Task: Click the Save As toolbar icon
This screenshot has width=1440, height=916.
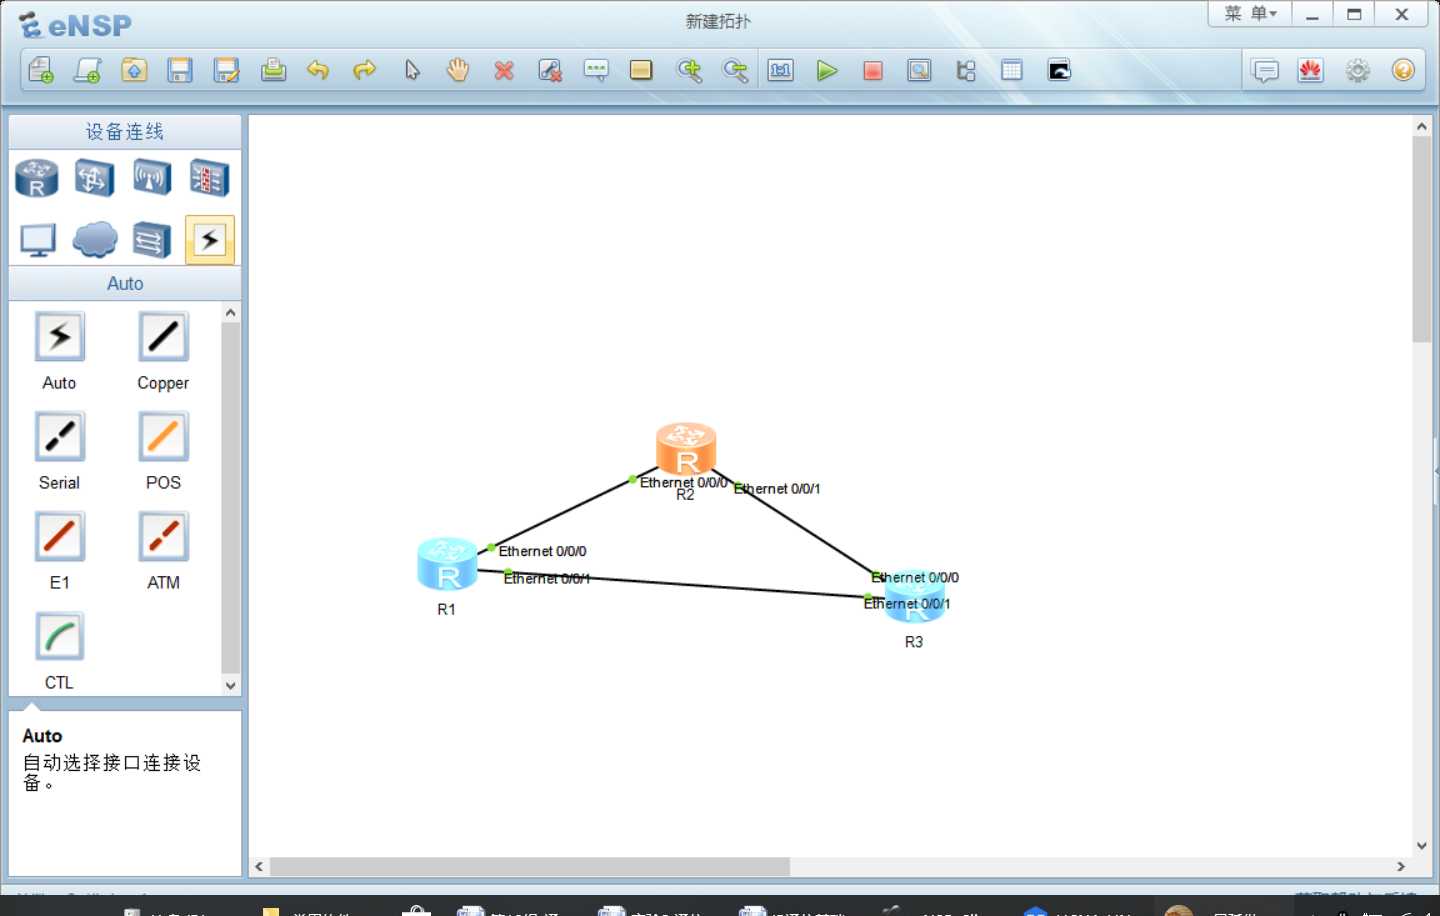Action: pyautogui.click(x=227, y=70)
